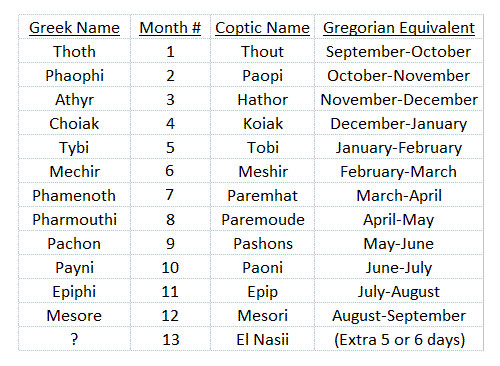
Task: Click the Phamenoth cell
Action: (74, 195)
